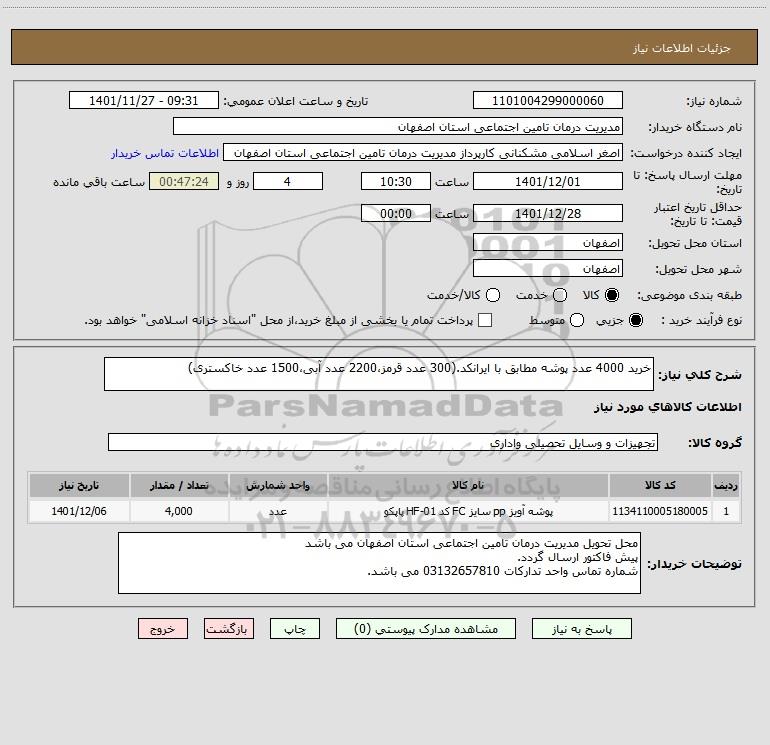
Task: Click the تعداد / مقدار column header
Action: point(179,485)
